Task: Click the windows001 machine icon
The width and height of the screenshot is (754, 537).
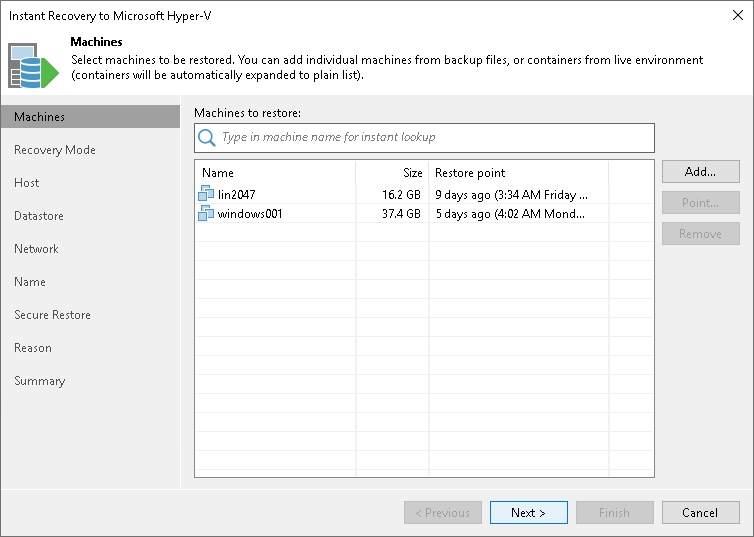Action: click(x=206, y=213)
